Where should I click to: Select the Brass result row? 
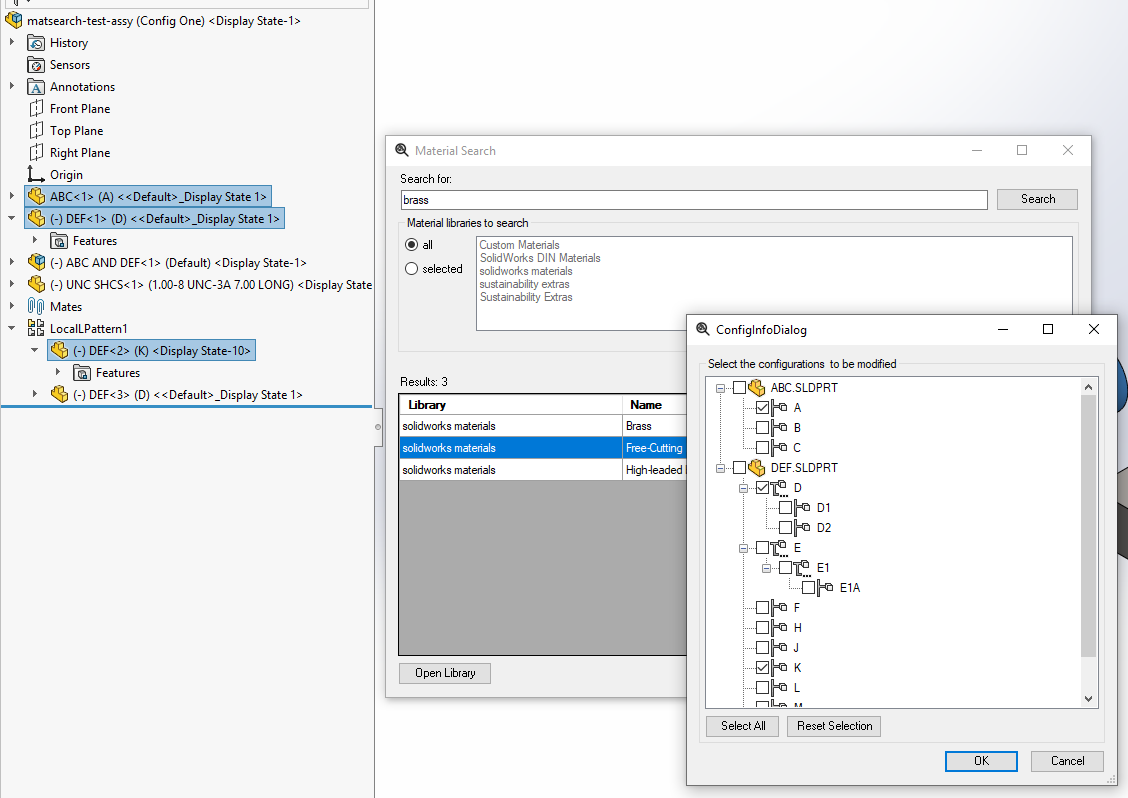(543, 426)
